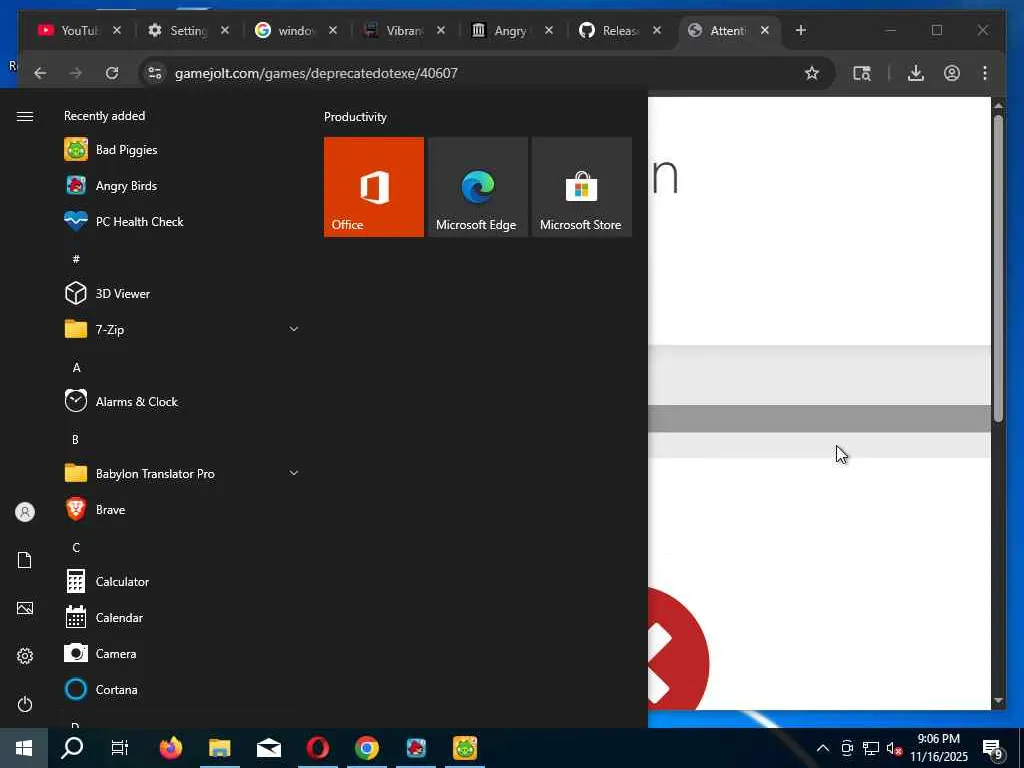The image size is (1024, 768).
Task: Open Settings gear in Start sidebar
Action: (25, 656)
